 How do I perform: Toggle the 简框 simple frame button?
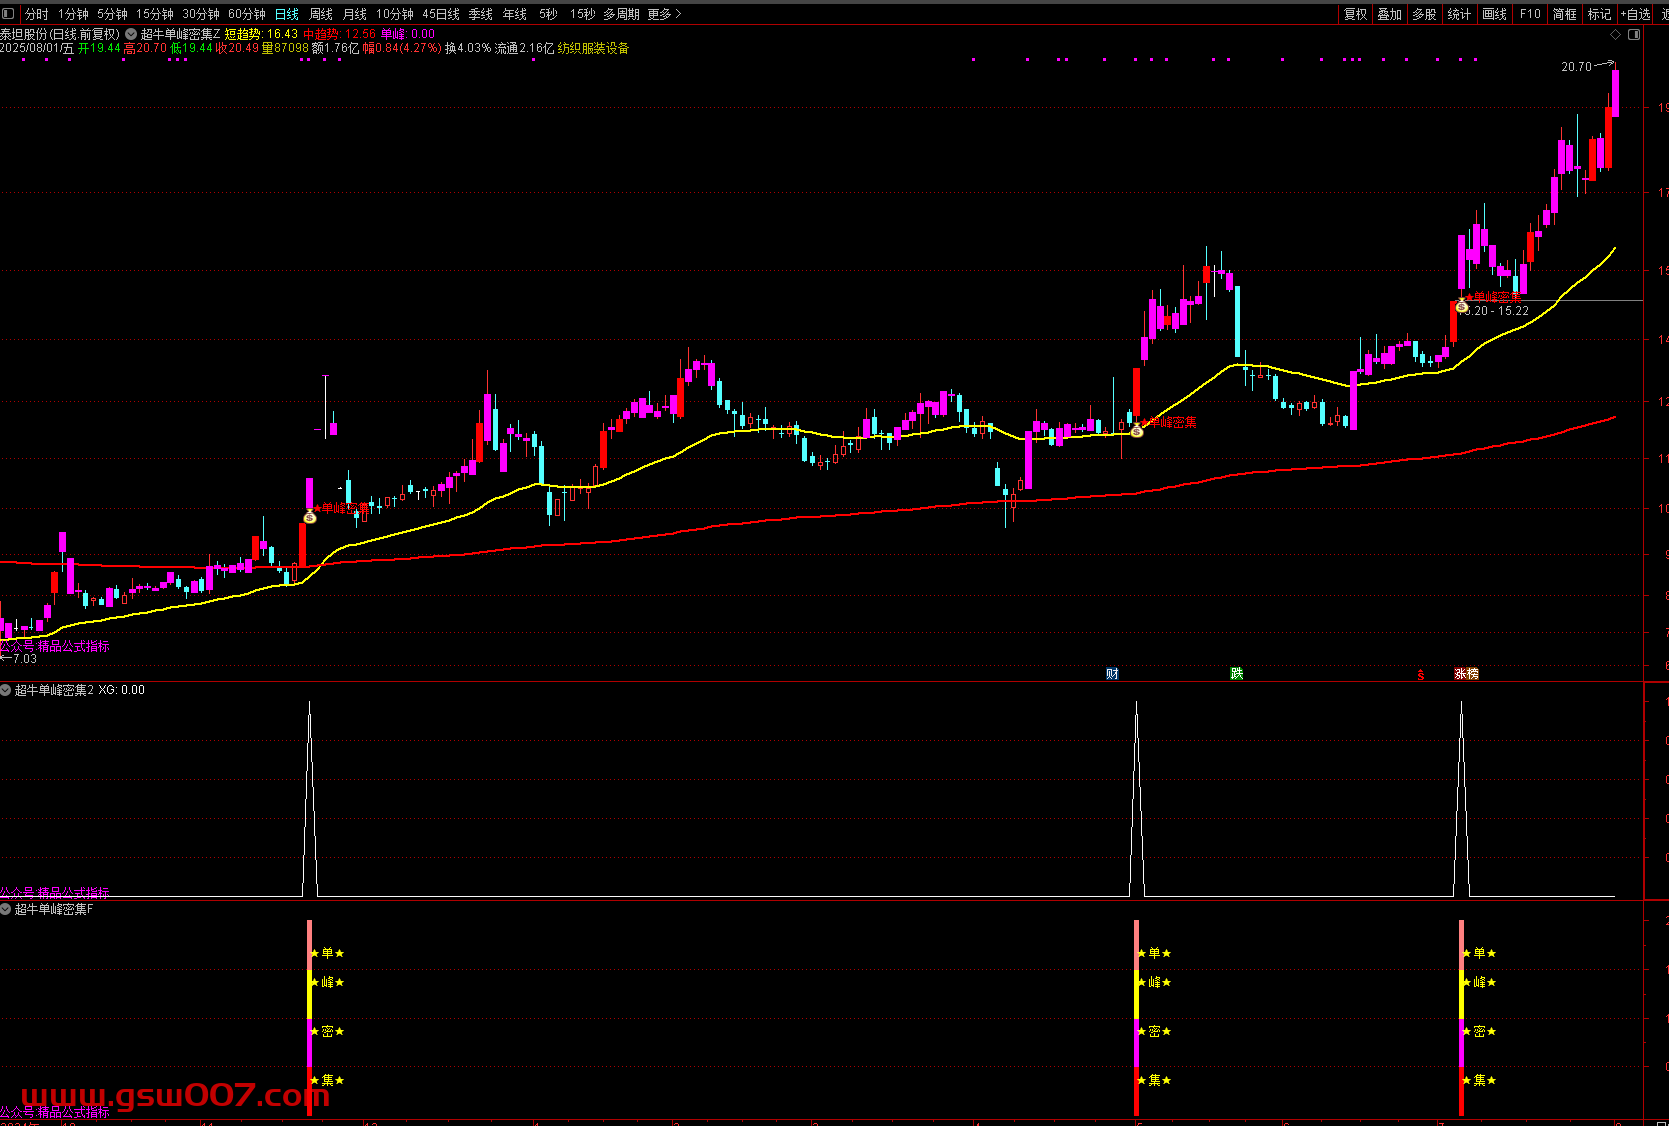pos(1565,14)
